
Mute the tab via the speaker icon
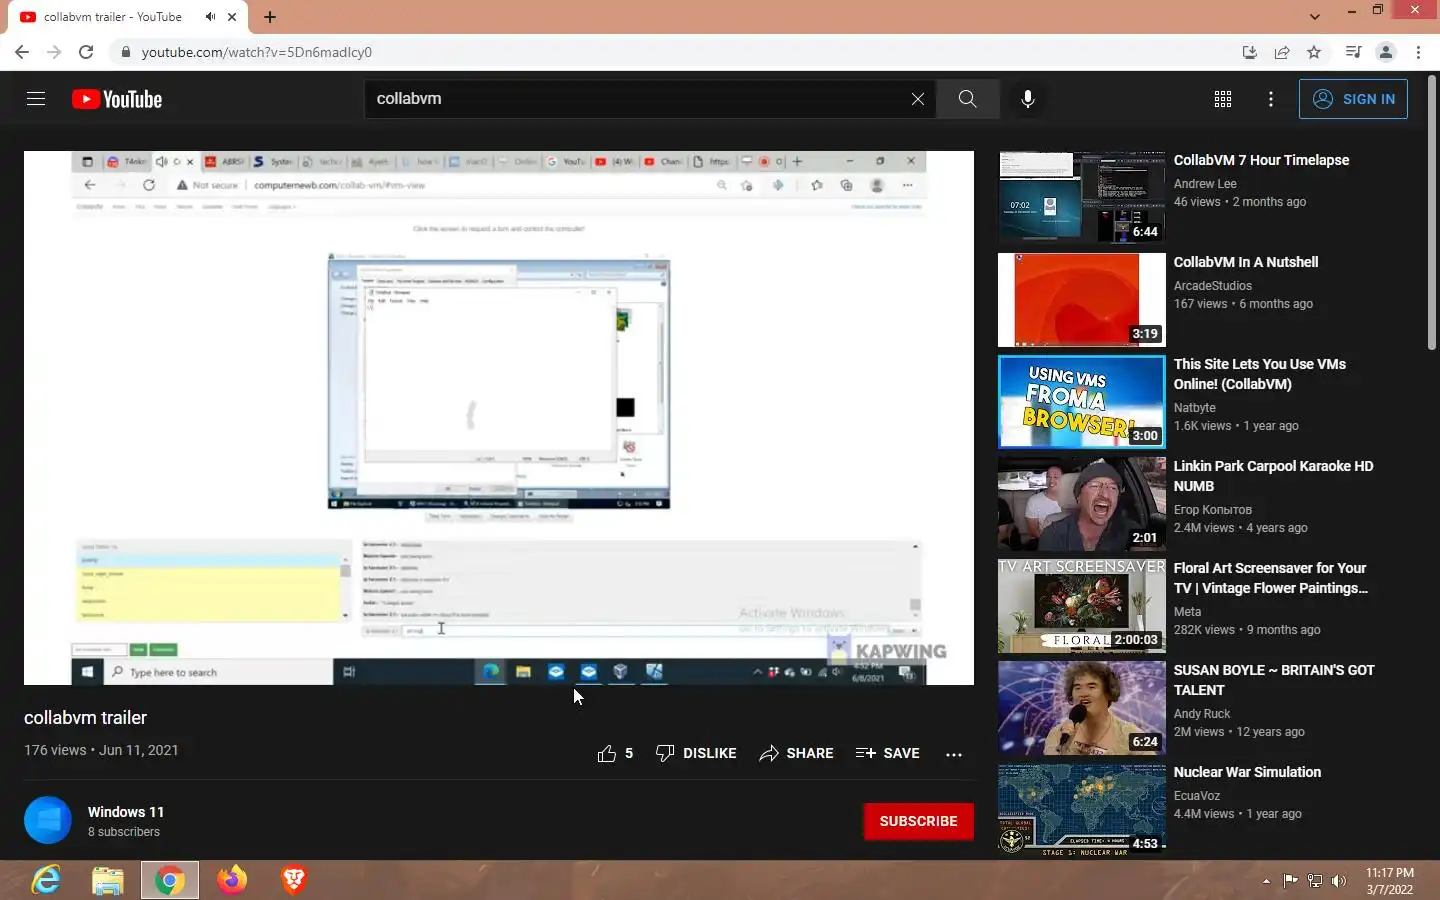tap(210, 17)
